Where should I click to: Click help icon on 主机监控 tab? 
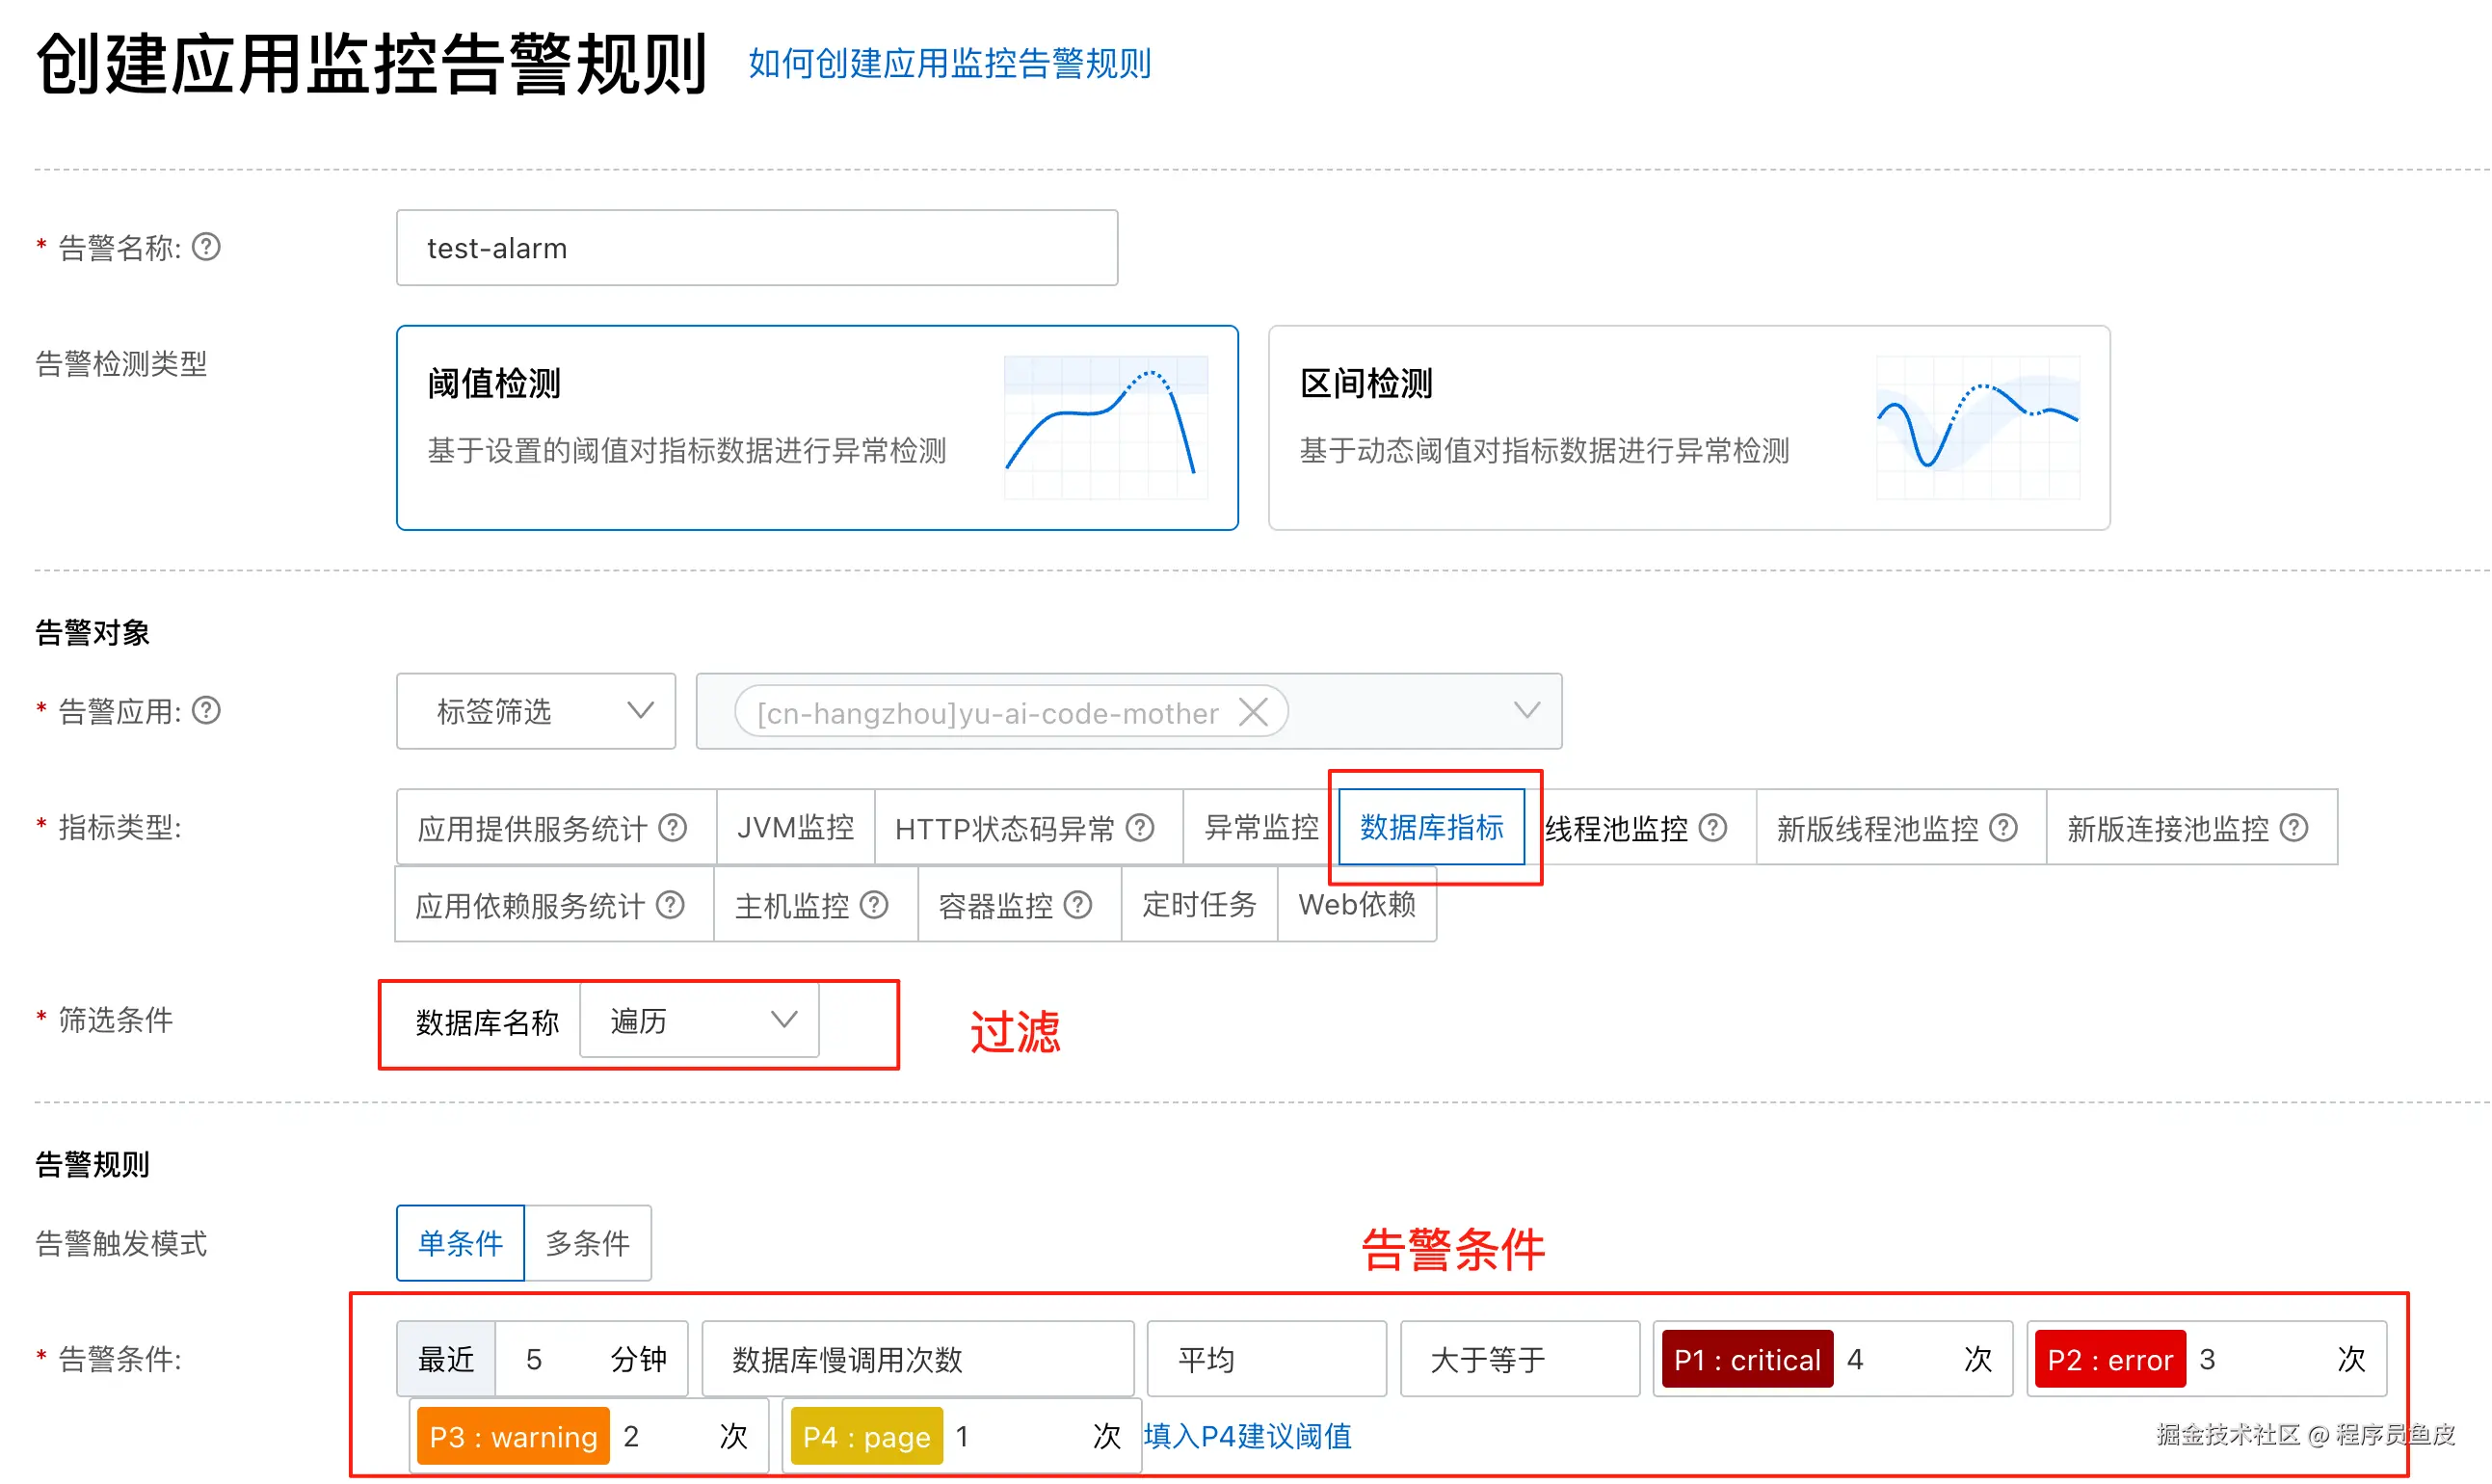click(874, 906)
